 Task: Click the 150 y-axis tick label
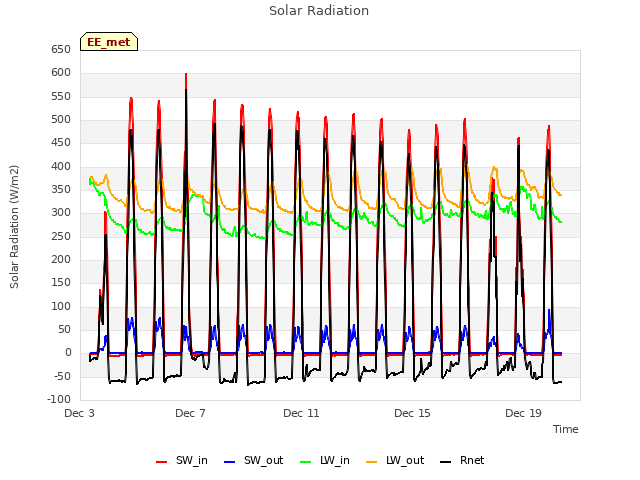(61, 282)
